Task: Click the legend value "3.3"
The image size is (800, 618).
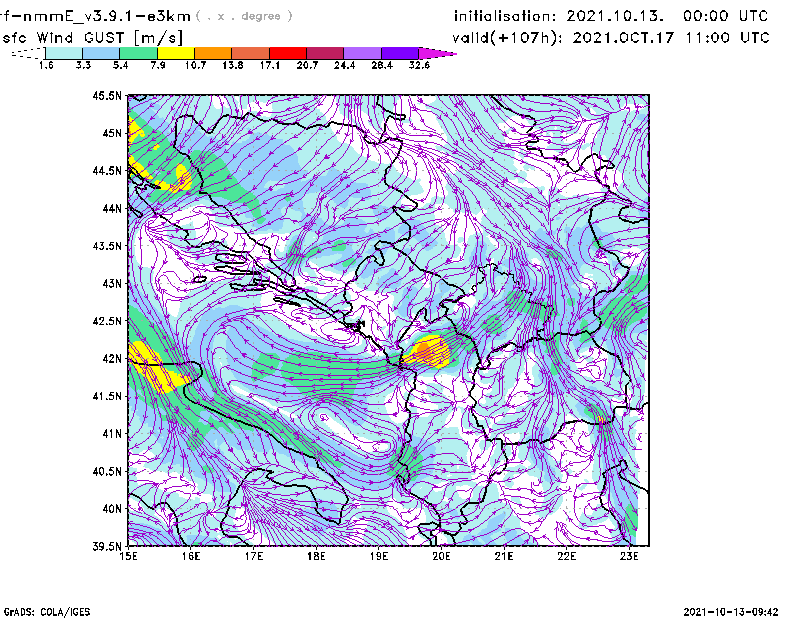Action: (x=83, y=65)
